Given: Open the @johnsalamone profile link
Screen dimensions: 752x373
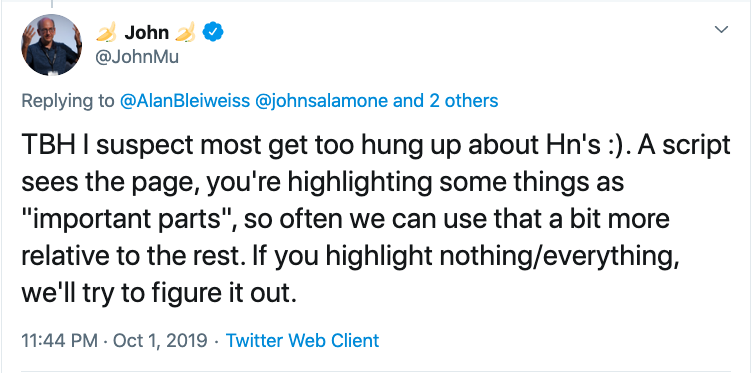Looking at the screenshot, I should (322, 101).
